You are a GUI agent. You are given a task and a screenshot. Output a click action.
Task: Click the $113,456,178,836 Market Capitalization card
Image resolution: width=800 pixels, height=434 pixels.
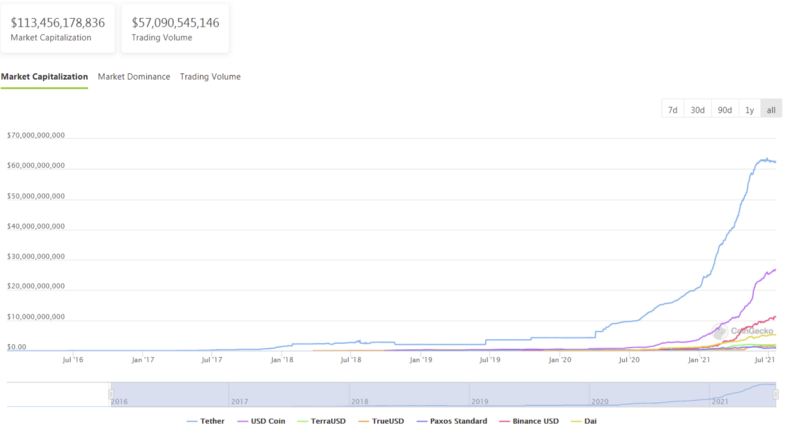(x=58, y=29)
